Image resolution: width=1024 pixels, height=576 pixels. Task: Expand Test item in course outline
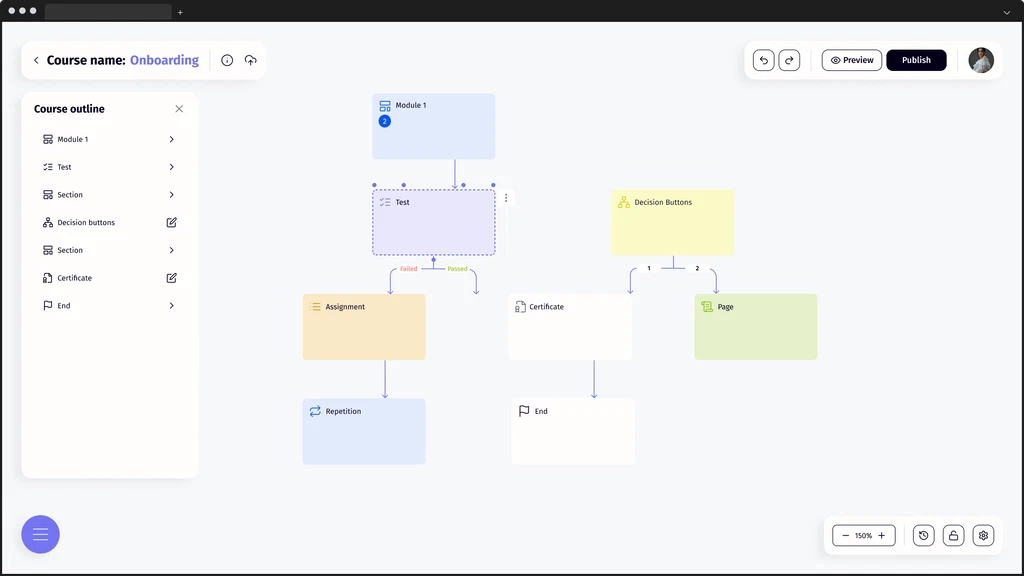(172, 167)
